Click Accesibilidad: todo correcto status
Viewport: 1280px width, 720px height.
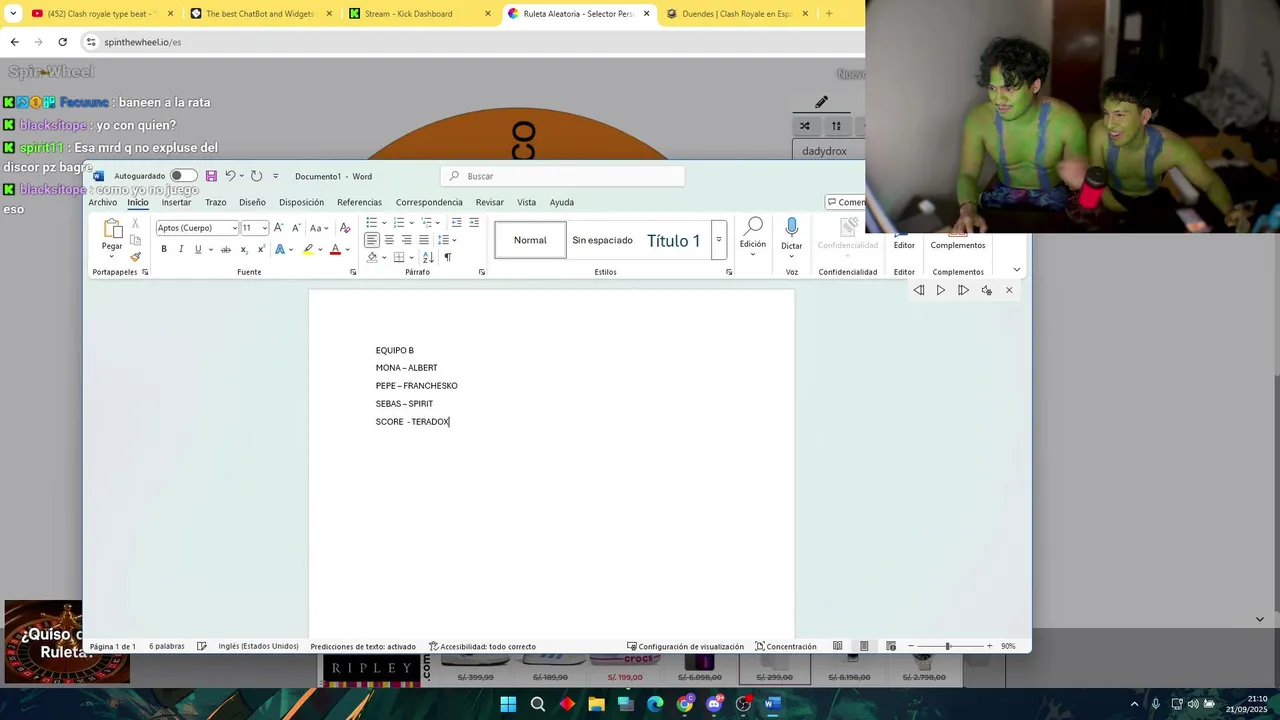point(482,646)
